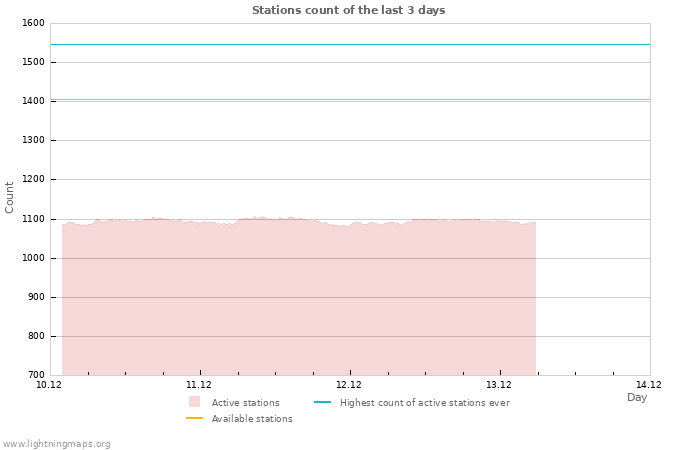Click the 1100 y-axis tick value
Screen dimensions: 700x450
tap(33, 219)
